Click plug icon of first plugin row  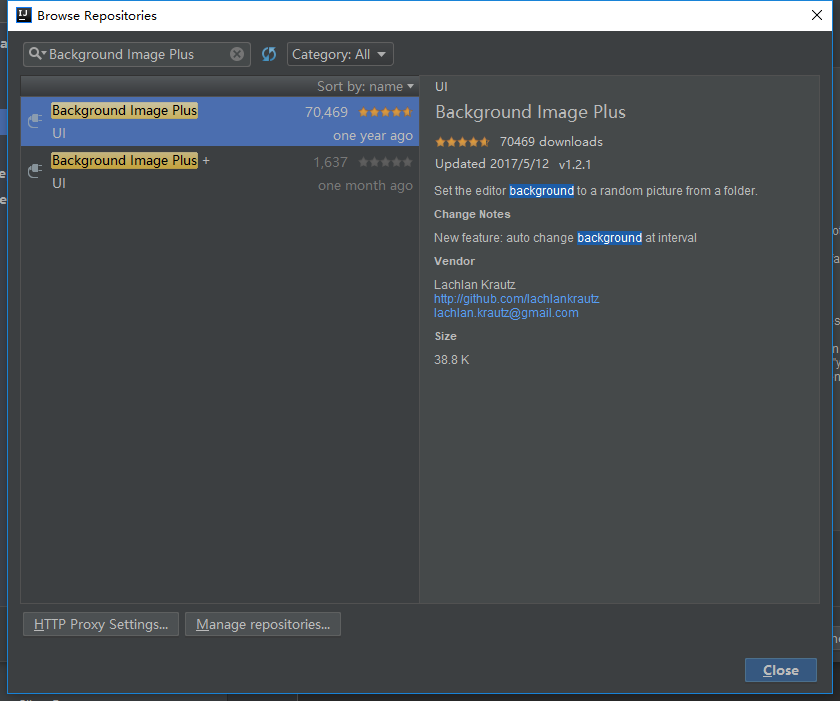[x=35, y=121]
